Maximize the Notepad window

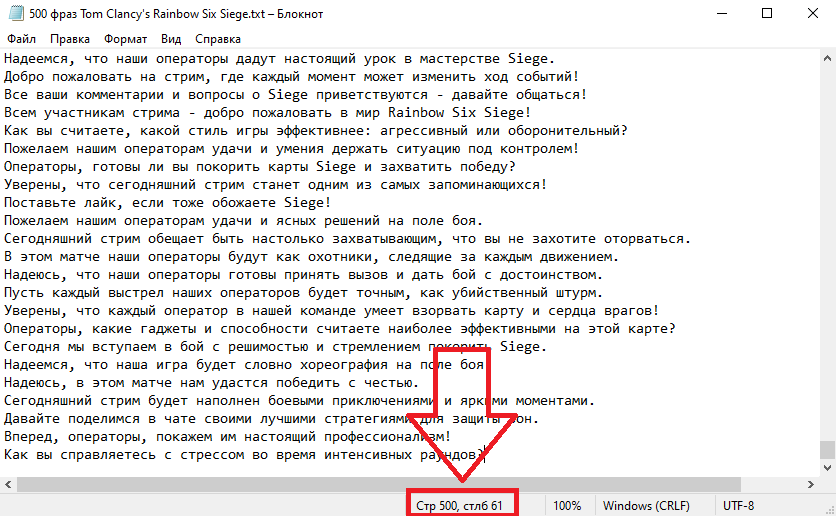[766, 13]
